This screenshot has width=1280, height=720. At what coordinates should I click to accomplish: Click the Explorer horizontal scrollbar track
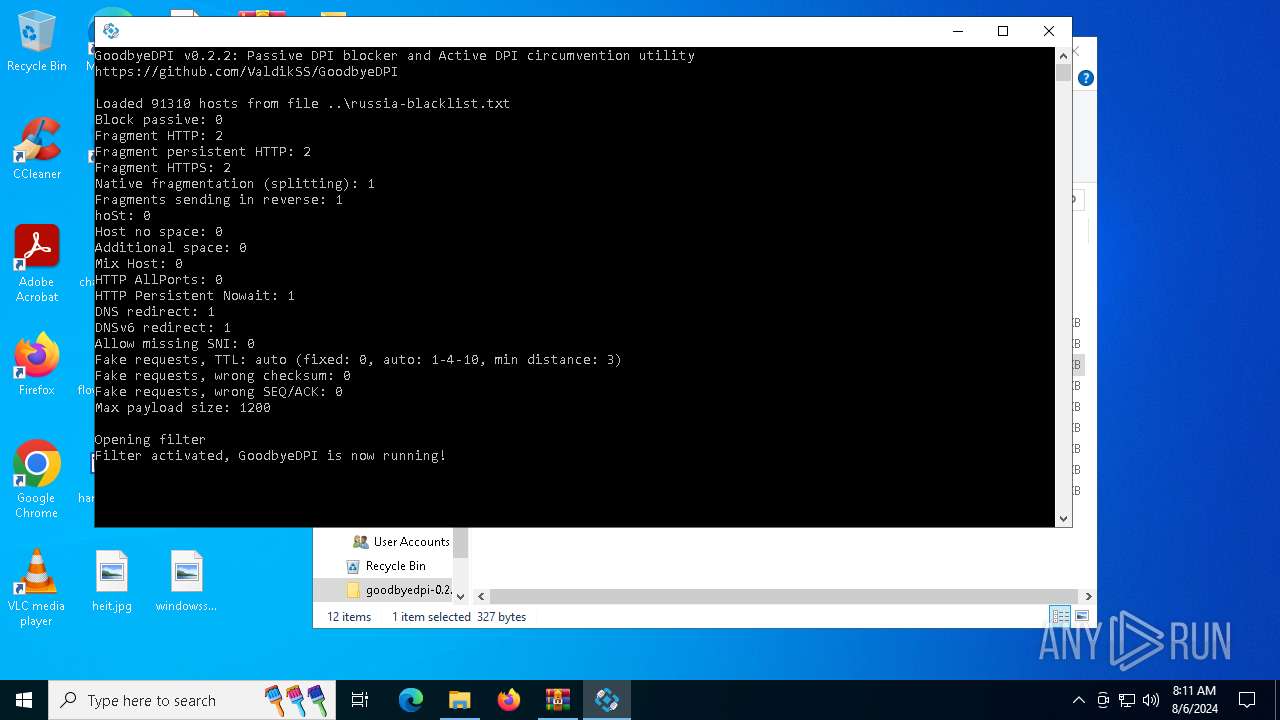pyautogui.click(x=785, y=596)
